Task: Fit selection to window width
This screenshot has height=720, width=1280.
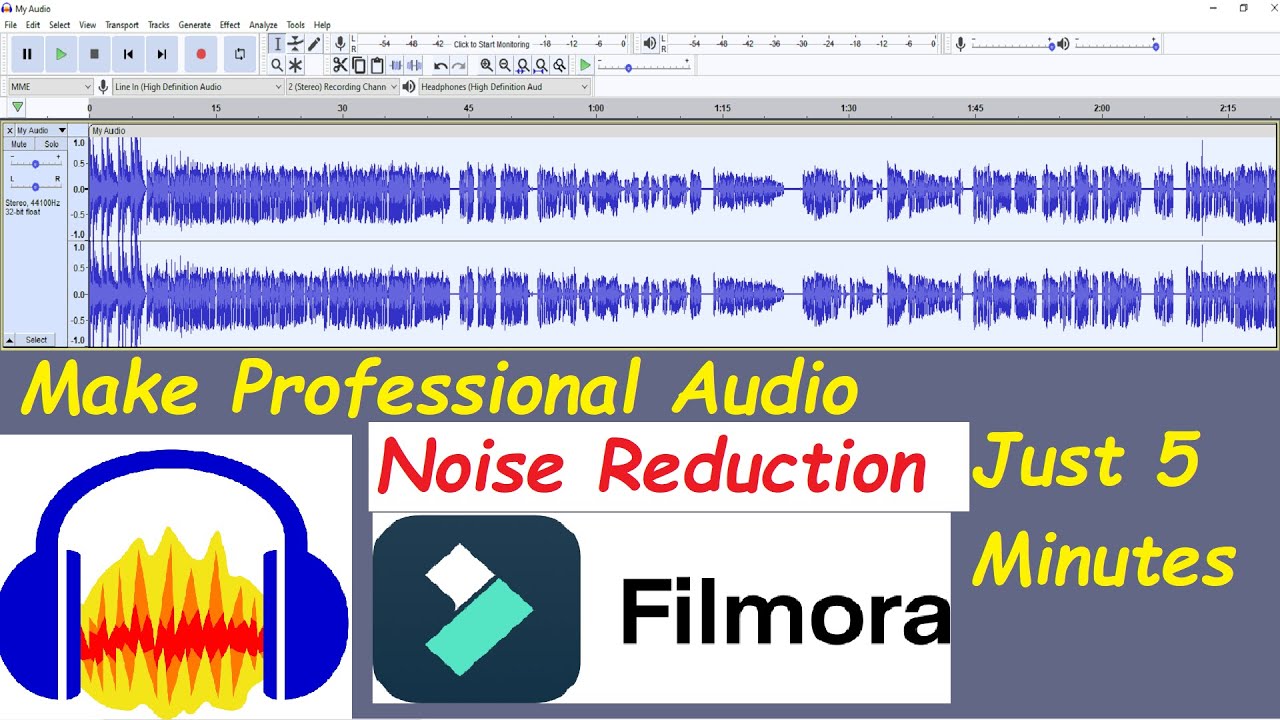Action: [x=523, y=65]
